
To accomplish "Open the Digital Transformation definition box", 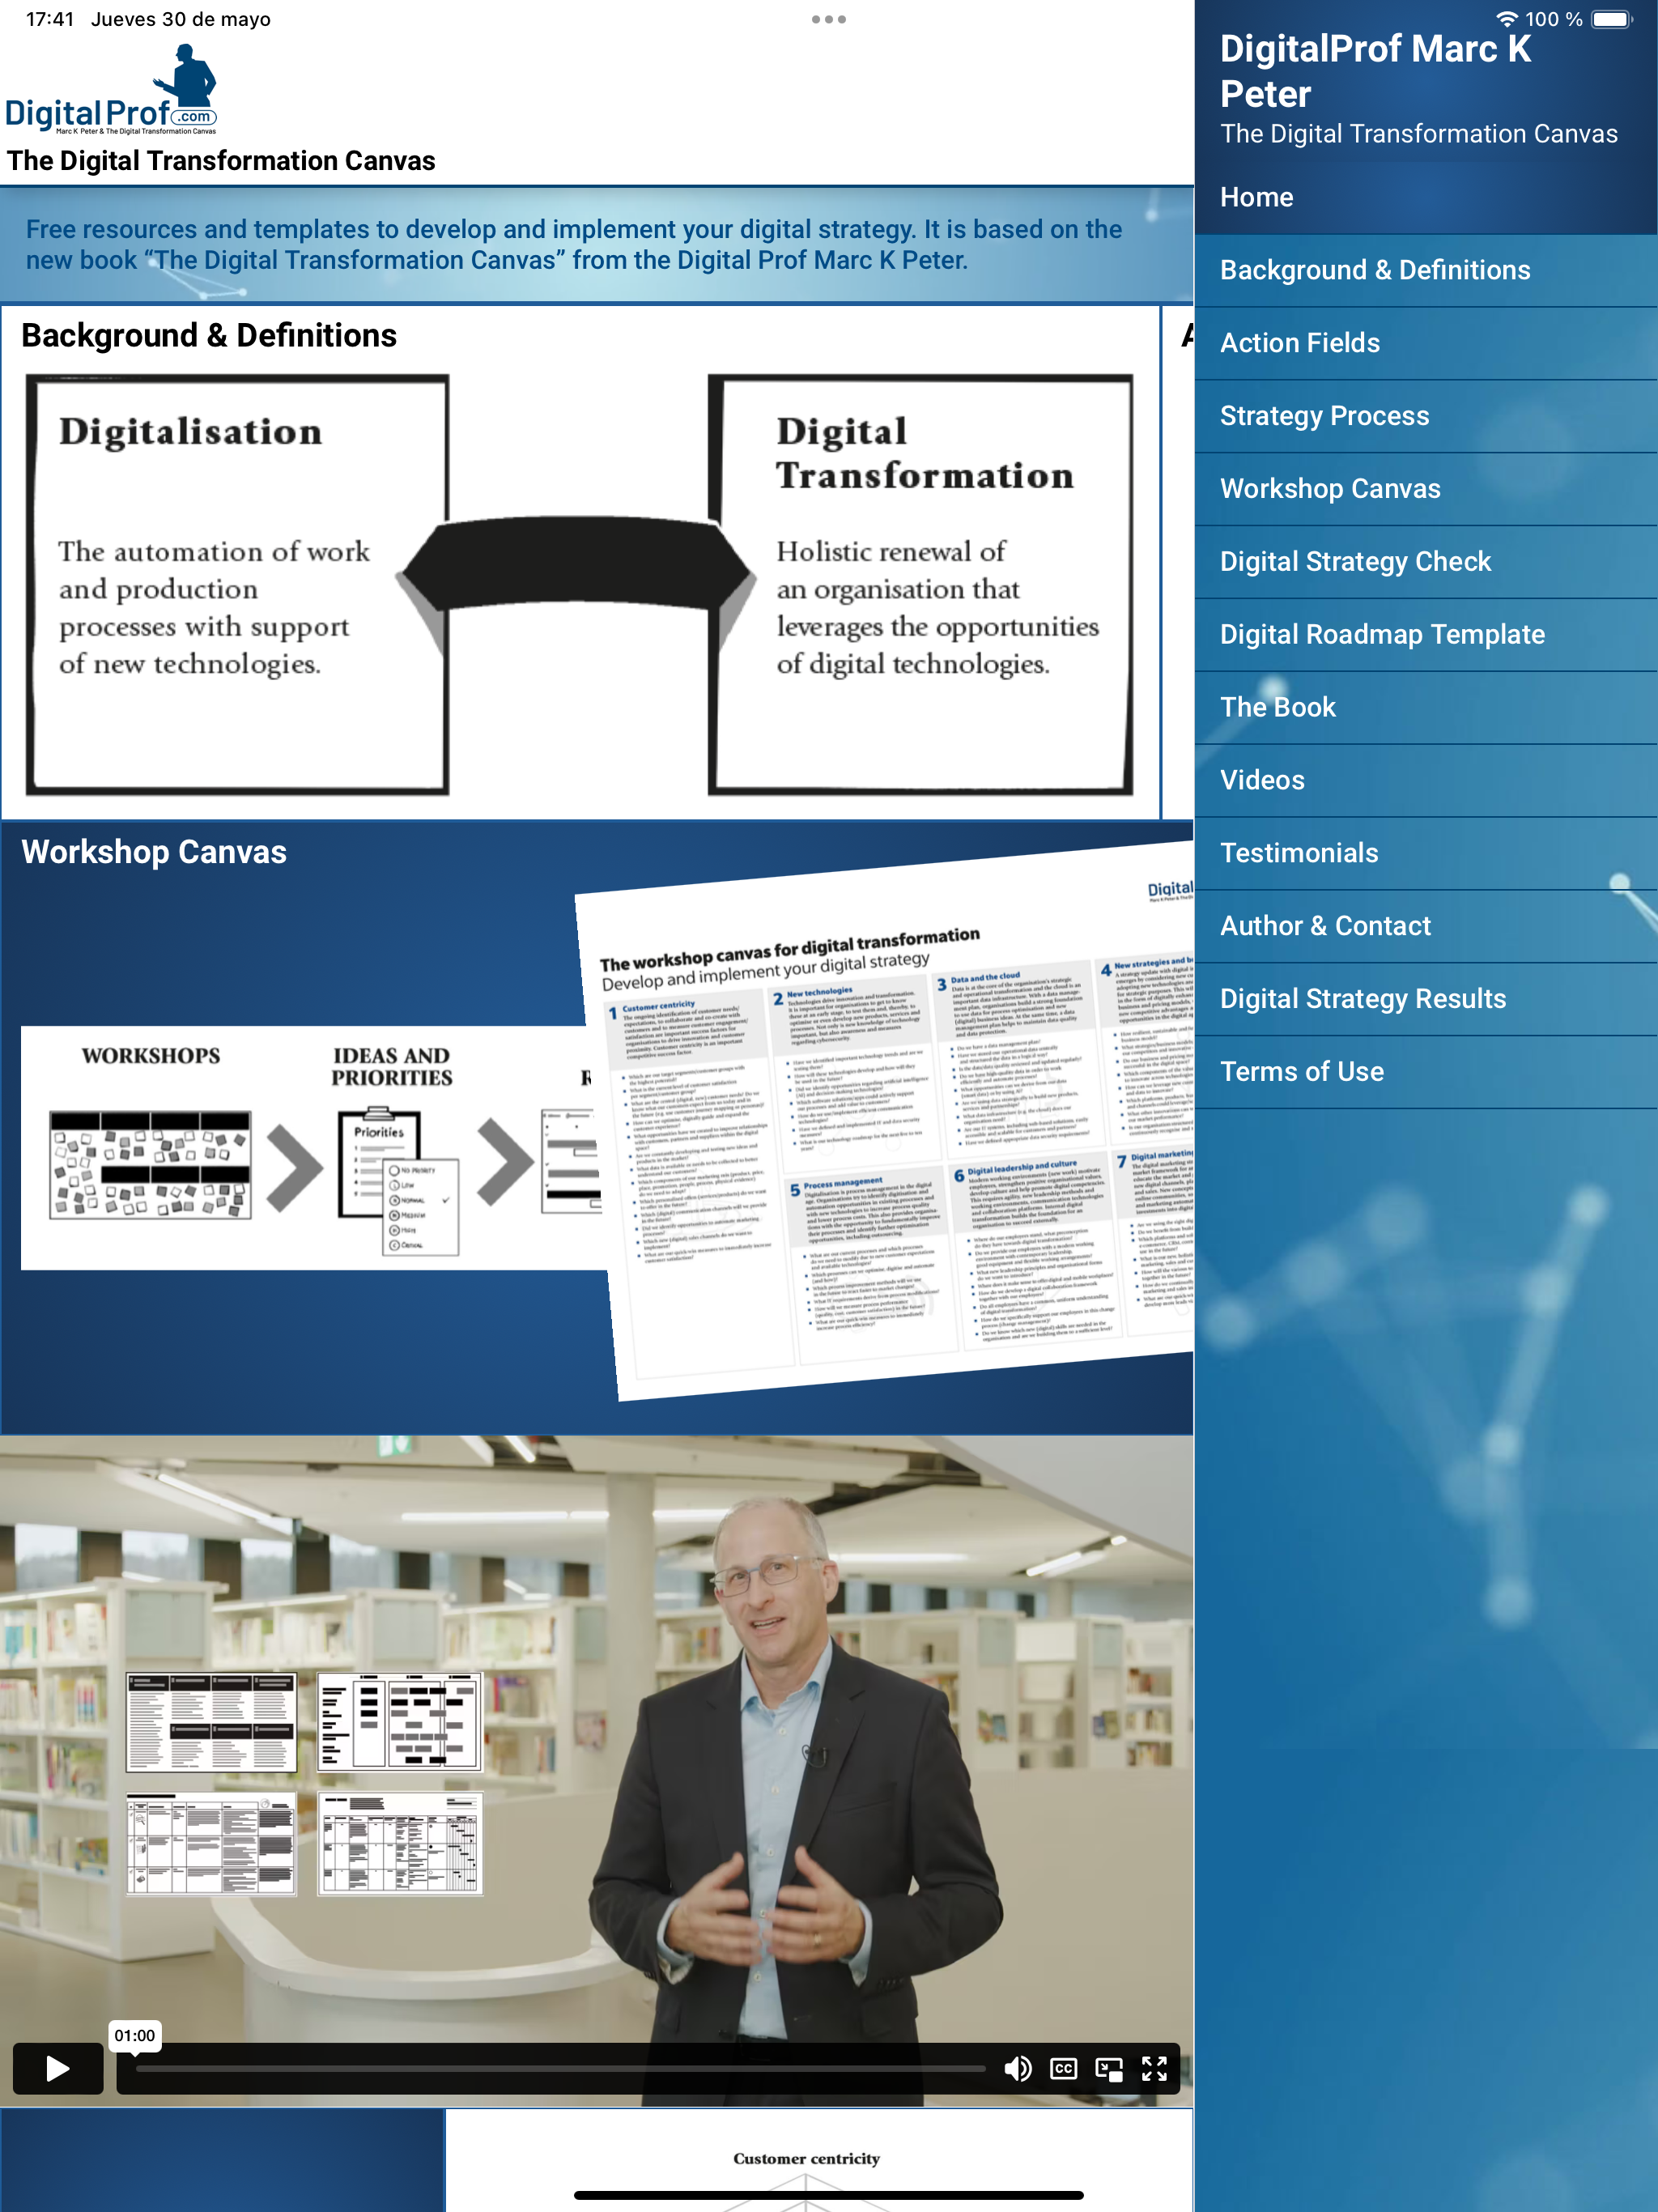I will (921, 585).
